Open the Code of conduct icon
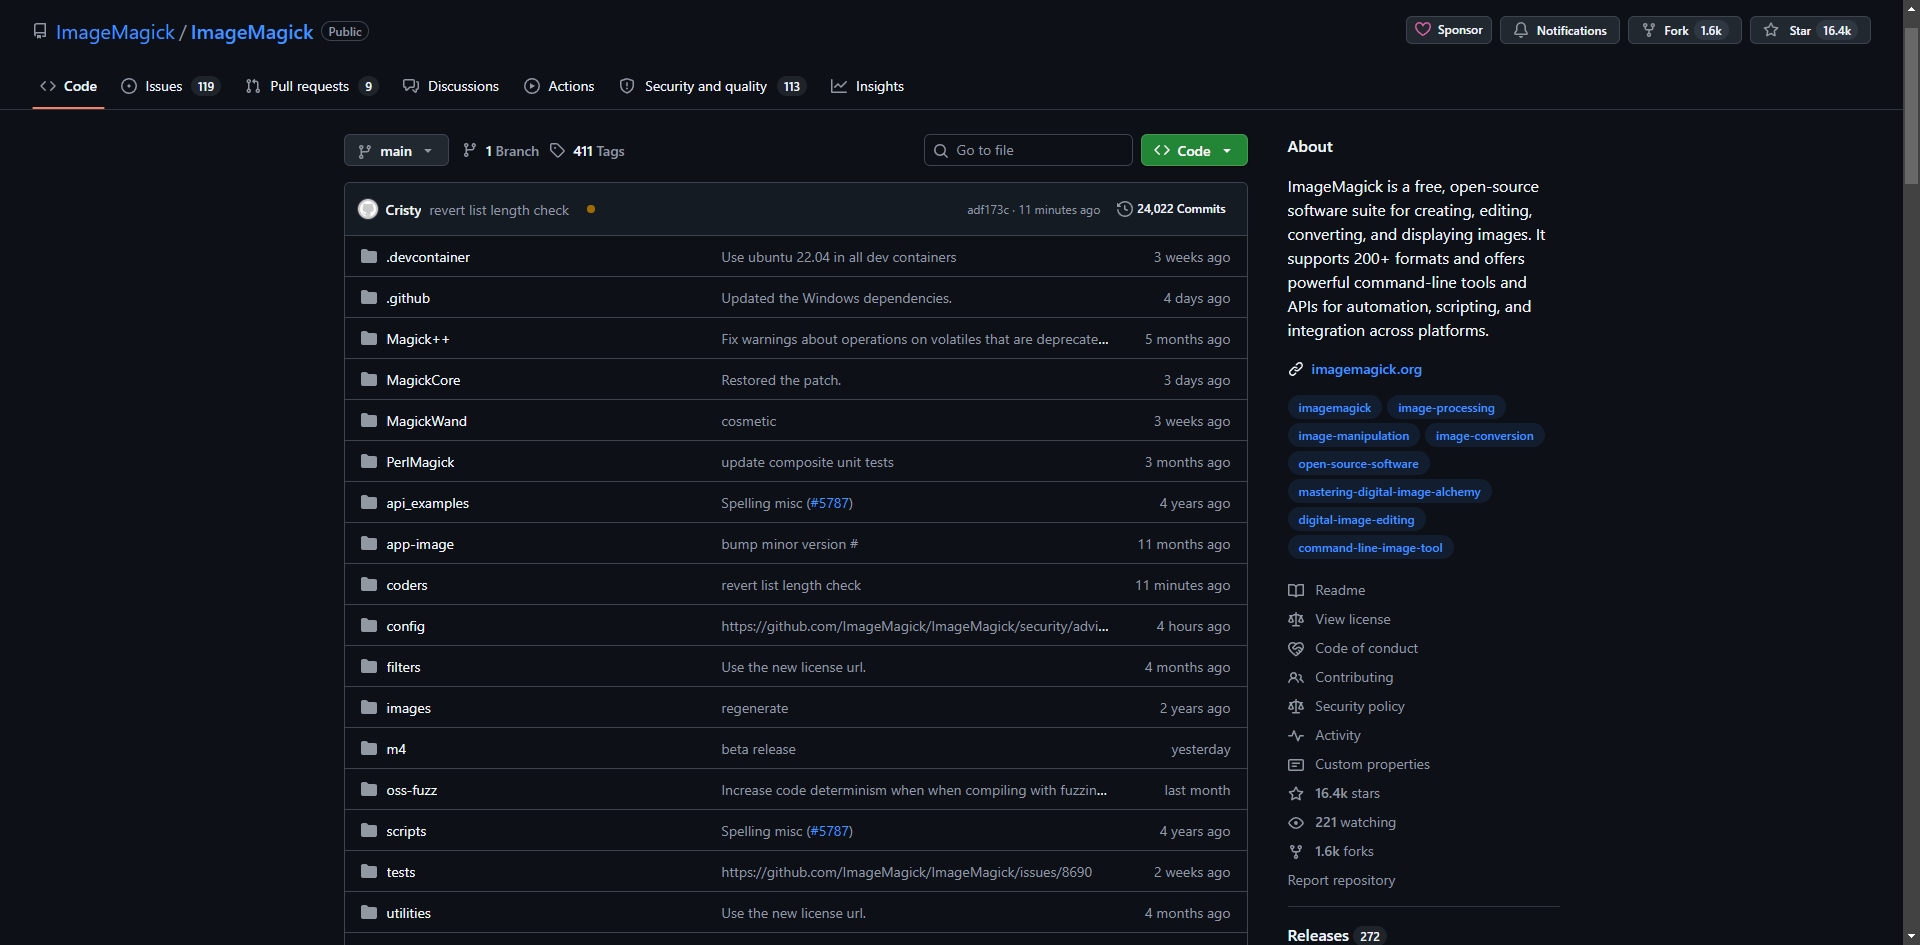1920x945 pixels. [1296, 649]
